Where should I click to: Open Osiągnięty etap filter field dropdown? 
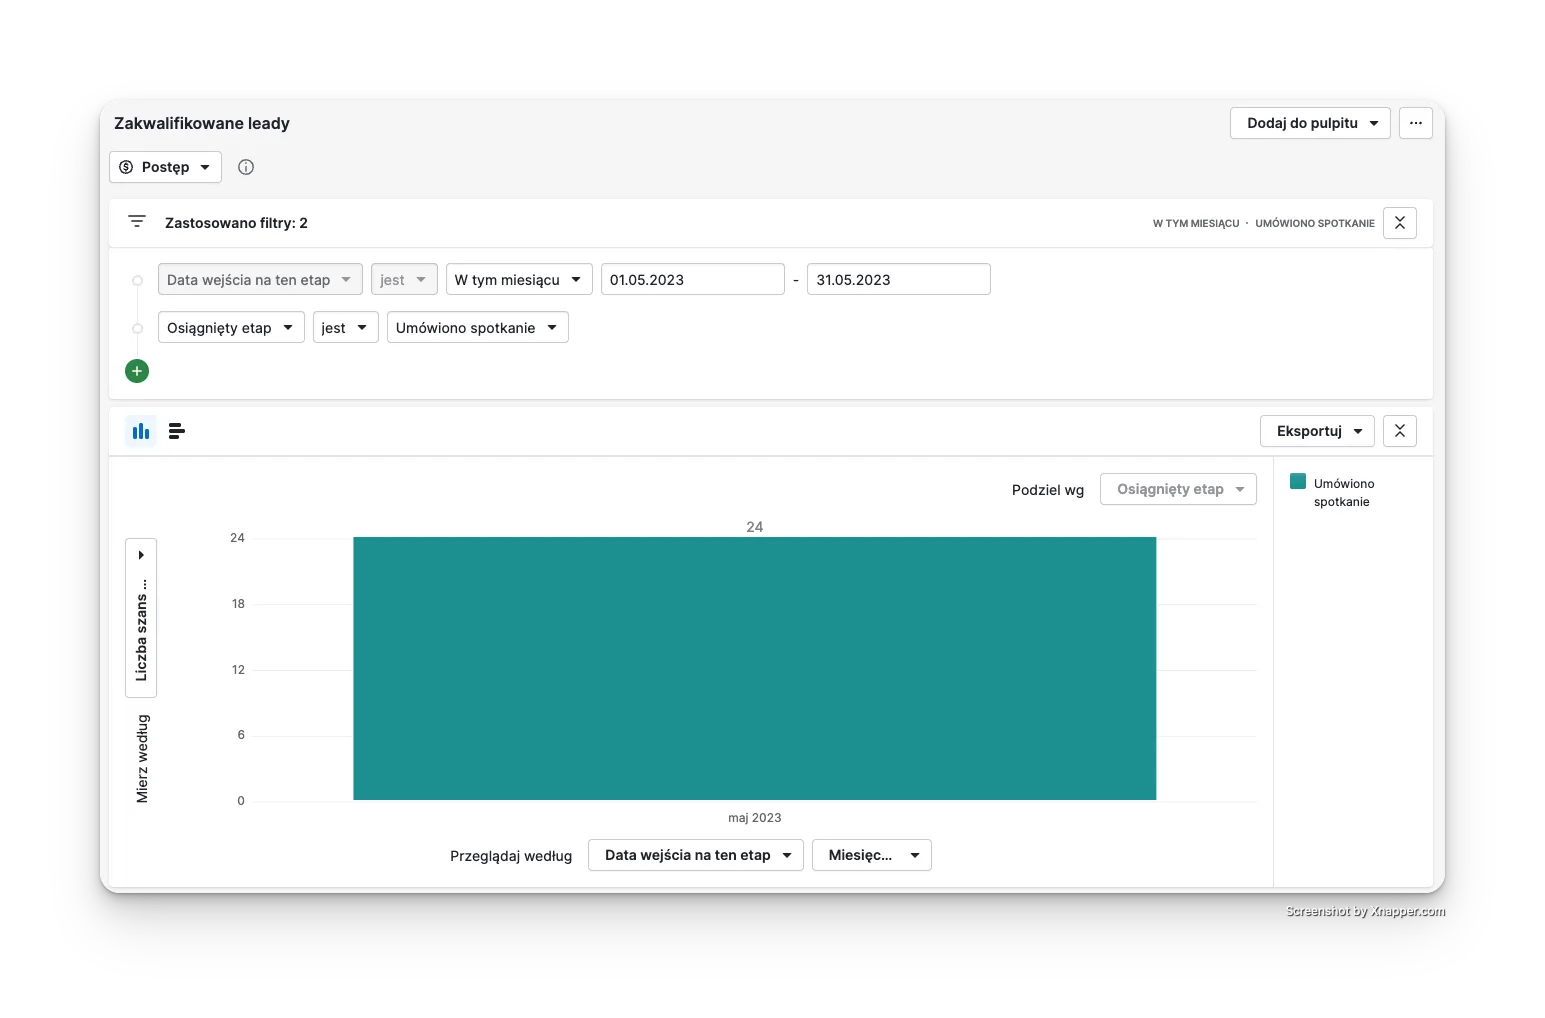(x=231, y=327)
